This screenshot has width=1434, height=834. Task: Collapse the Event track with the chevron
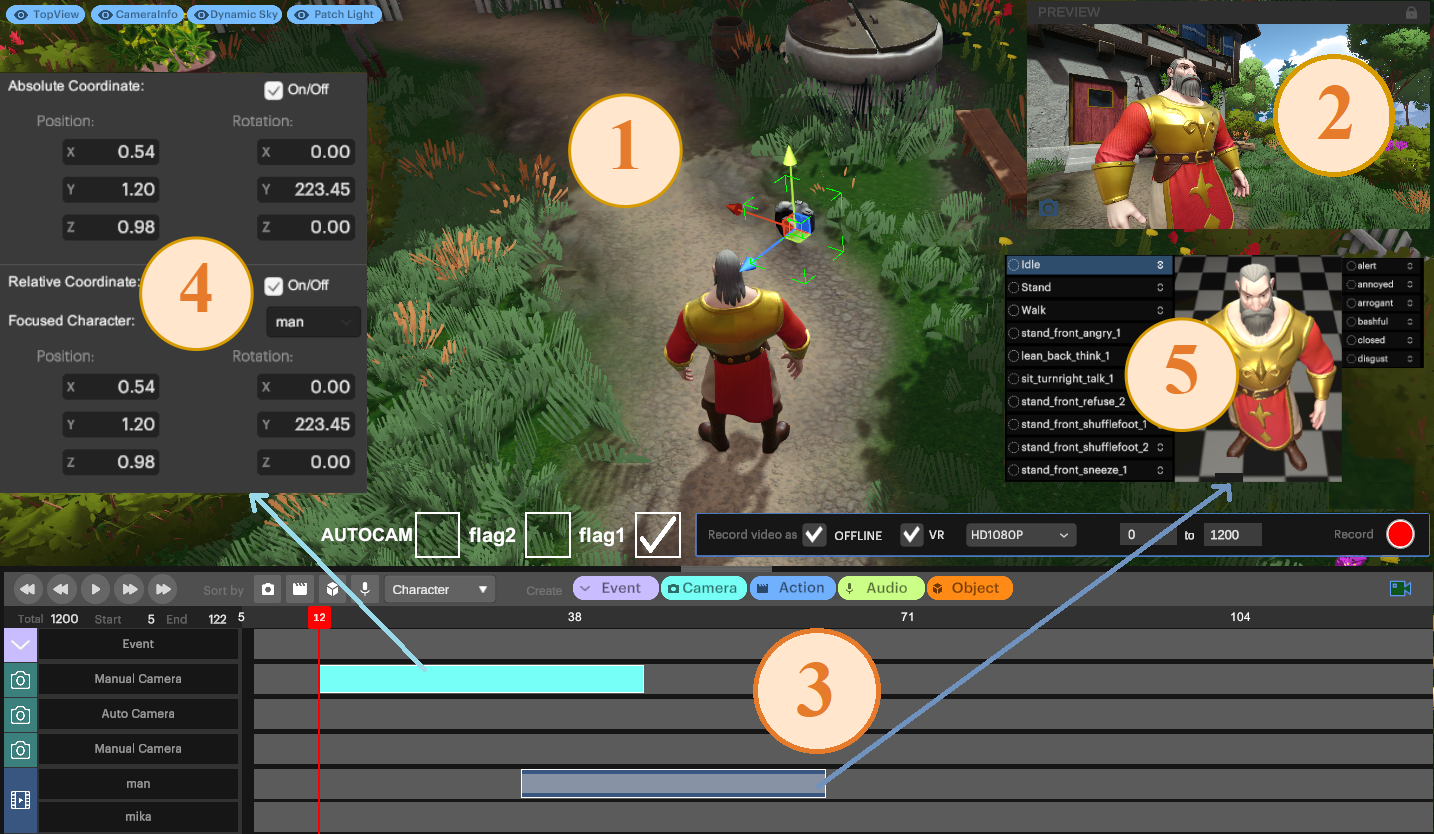click(20, 645)
